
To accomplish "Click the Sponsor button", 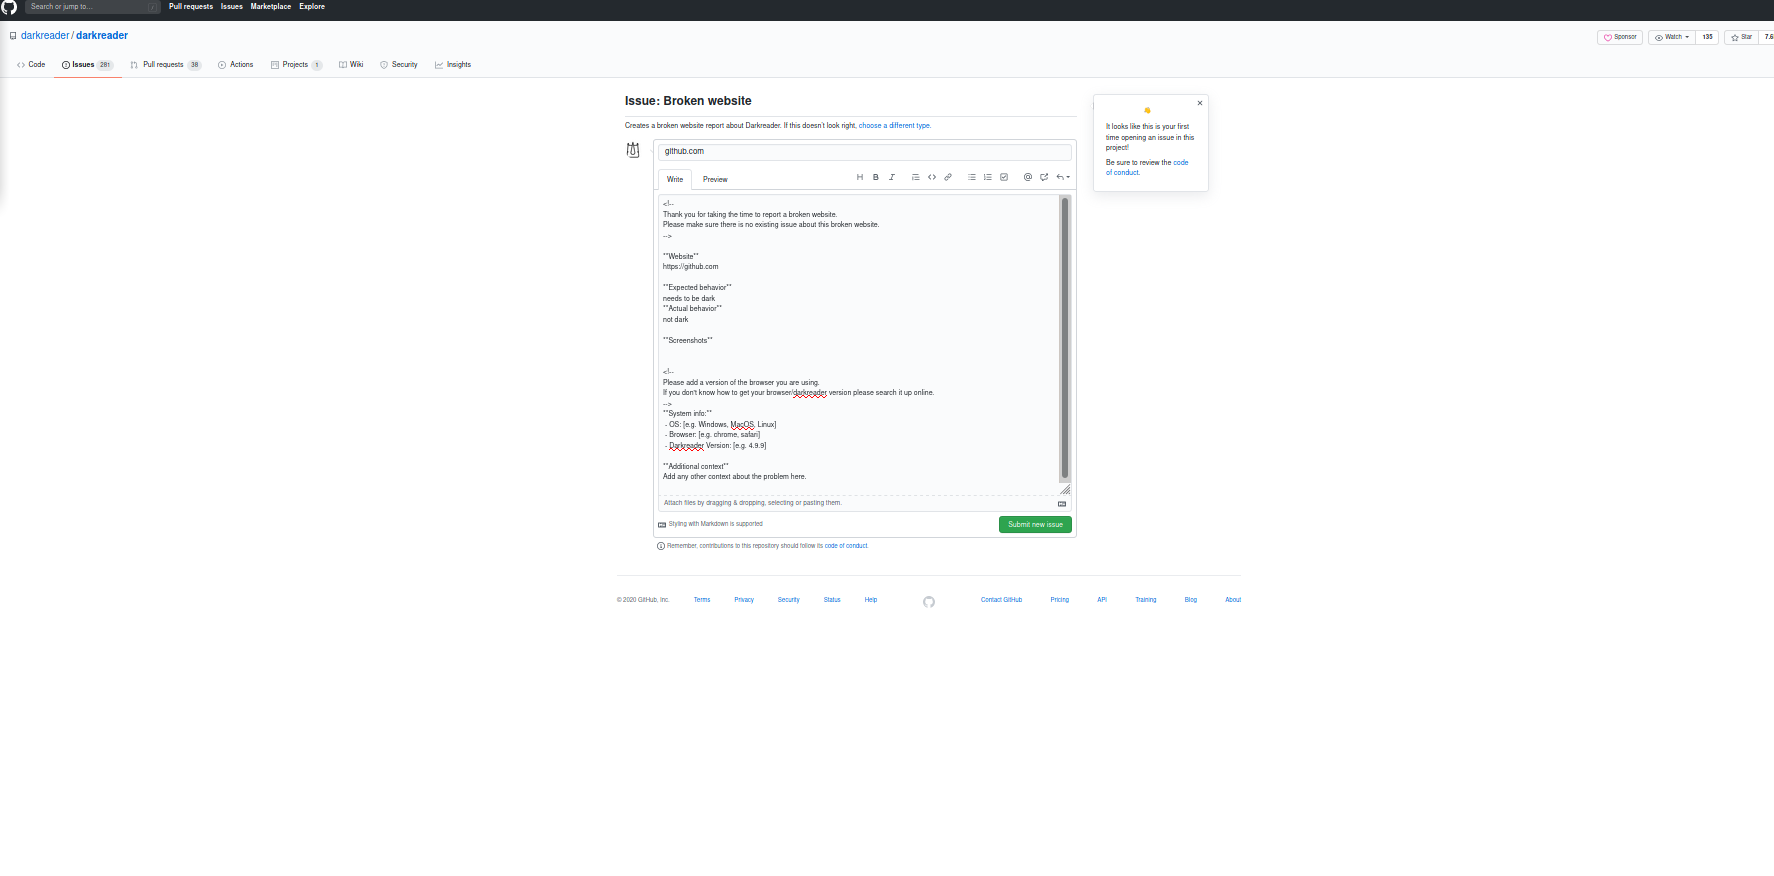I will [x=1619, y=37].
